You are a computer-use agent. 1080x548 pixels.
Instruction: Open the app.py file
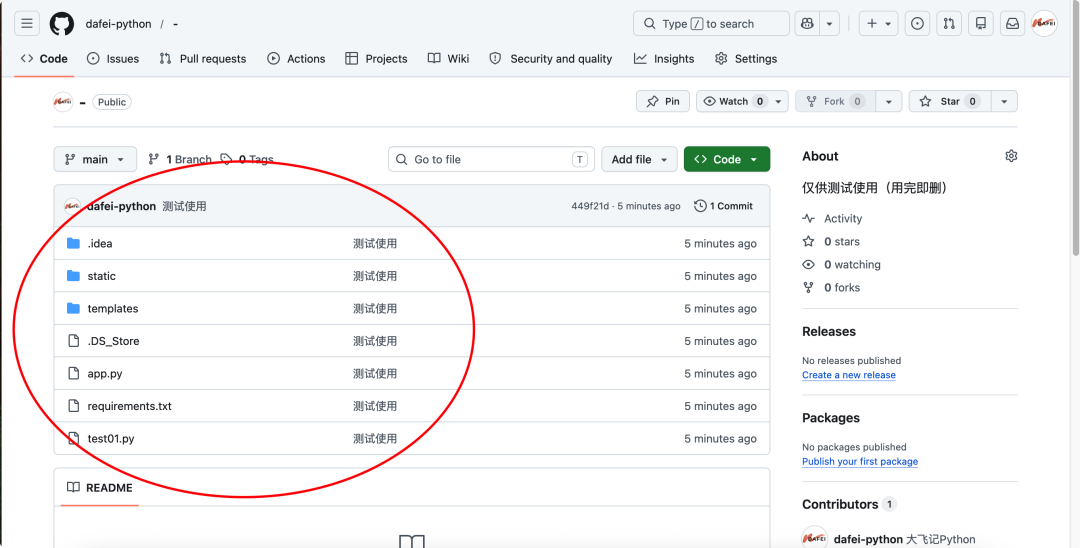coord(105,373)
